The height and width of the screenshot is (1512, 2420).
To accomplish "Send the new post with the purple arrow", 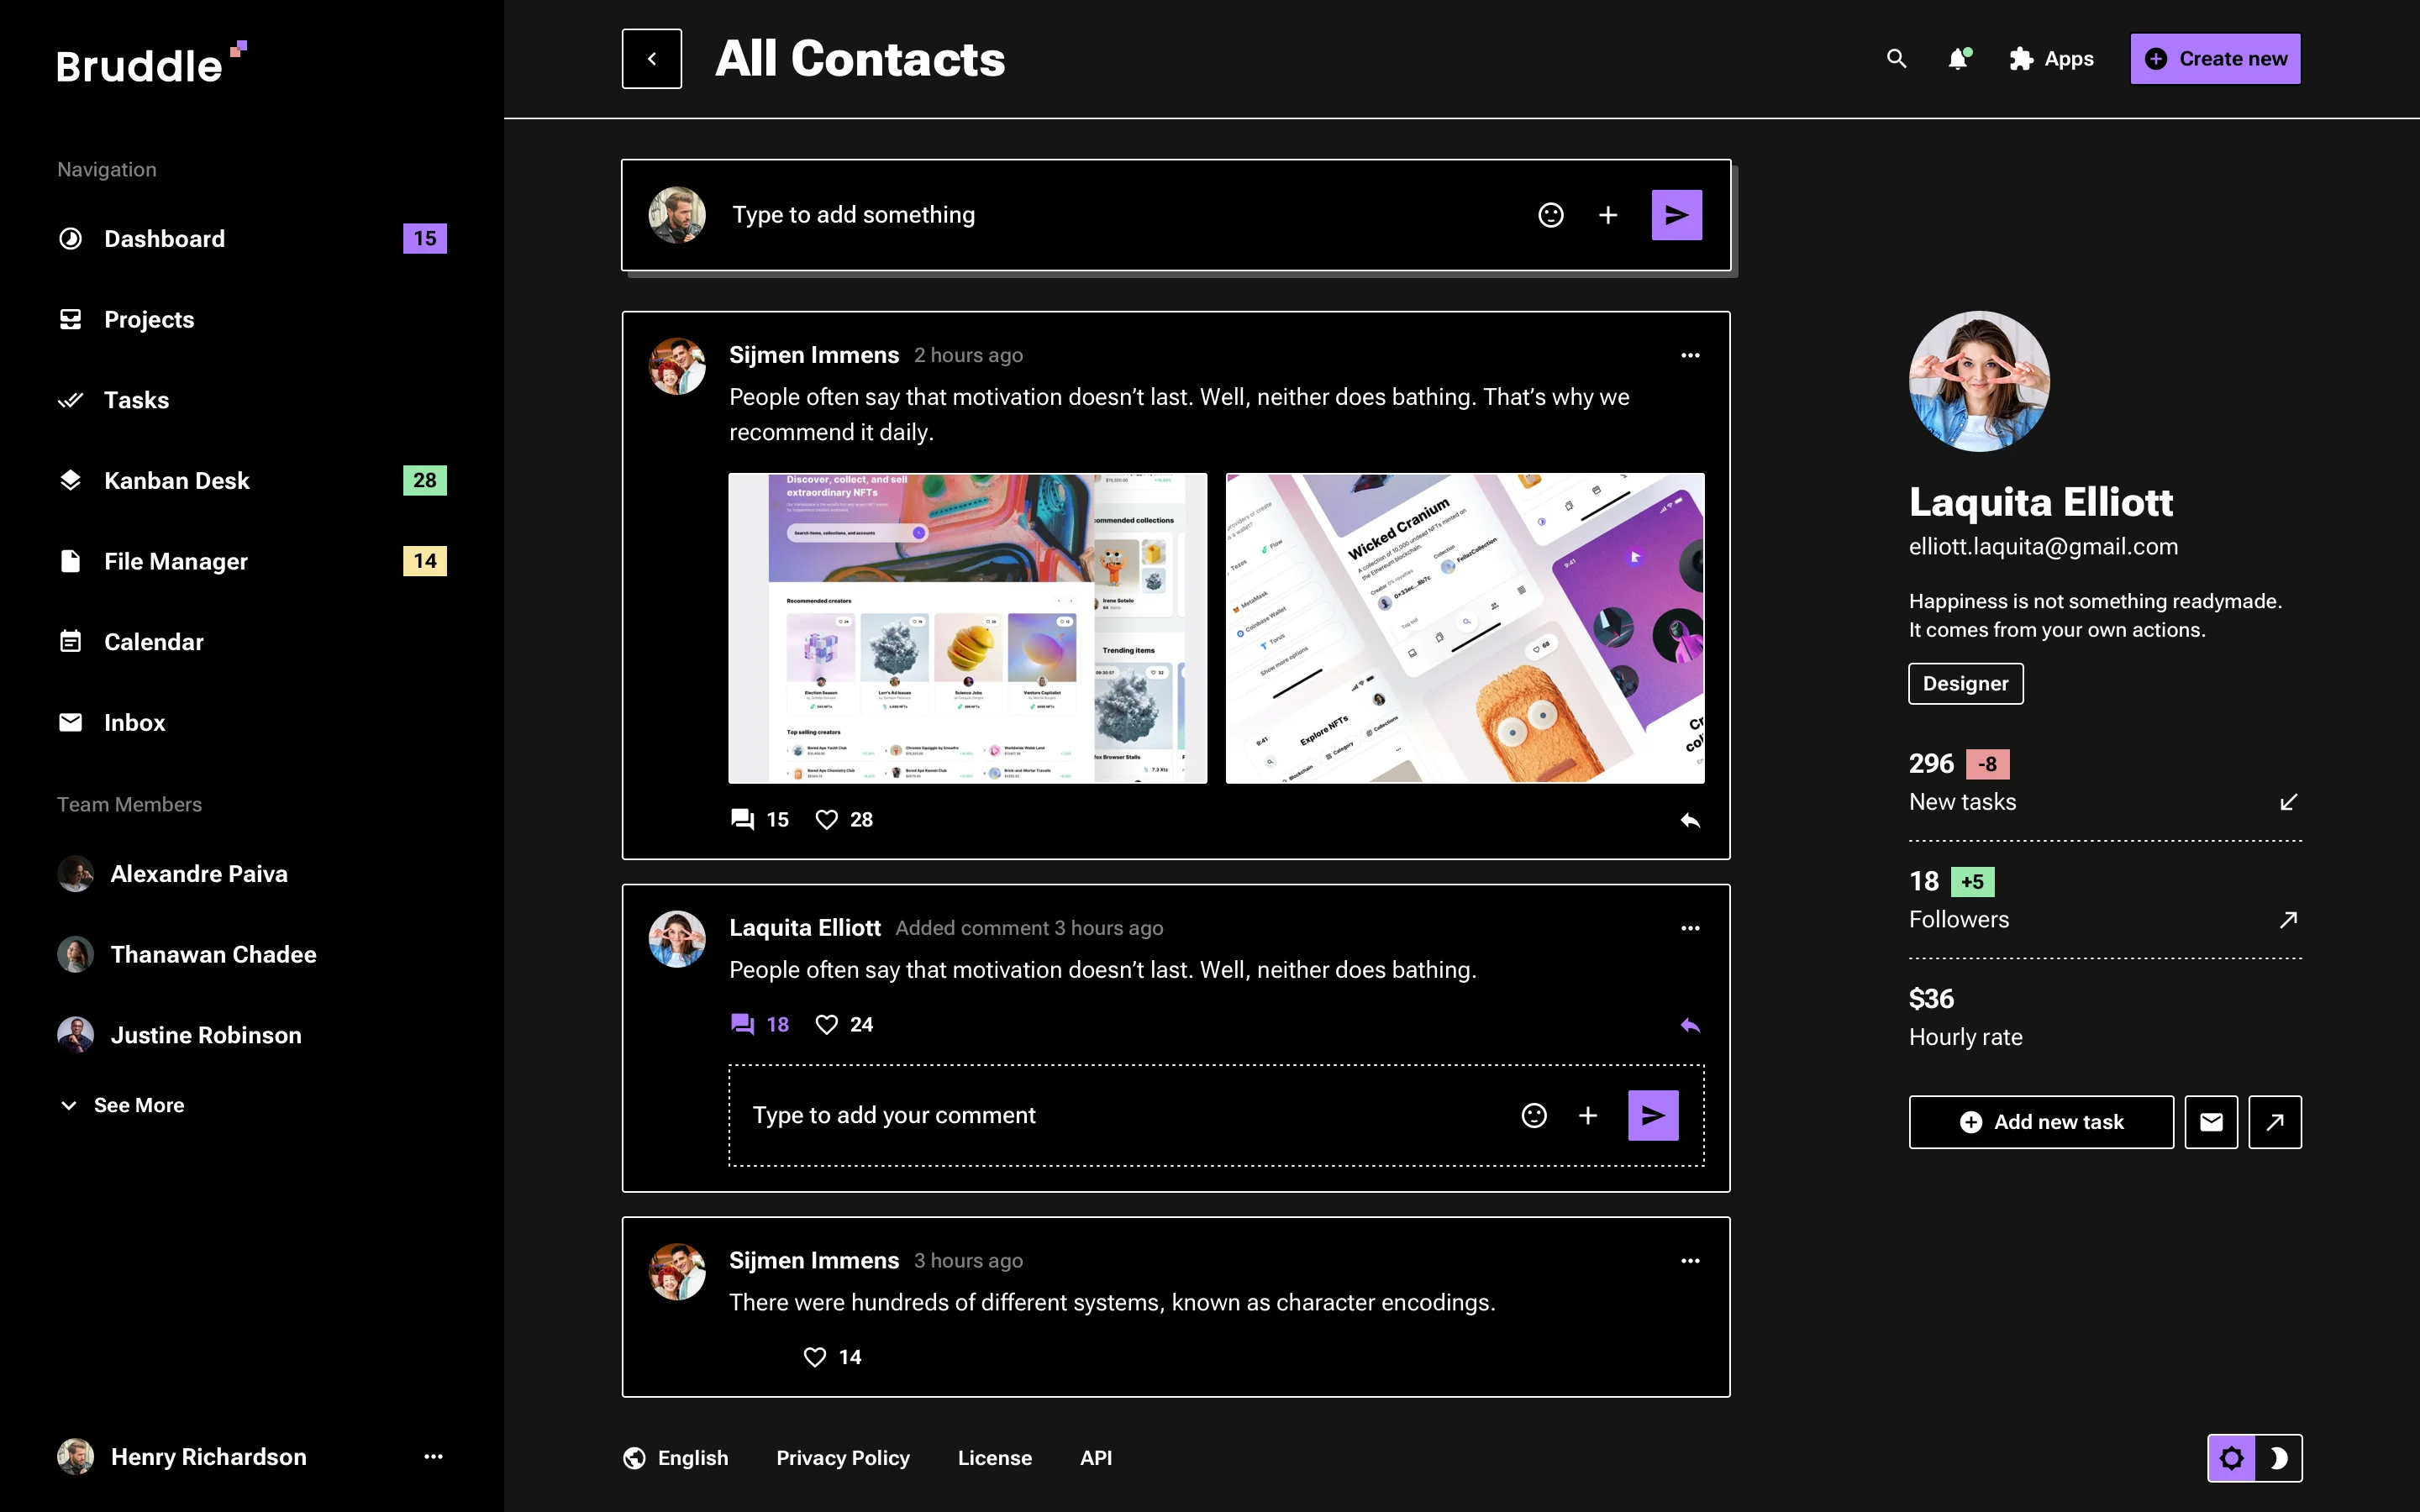I will coord(1676,214).
